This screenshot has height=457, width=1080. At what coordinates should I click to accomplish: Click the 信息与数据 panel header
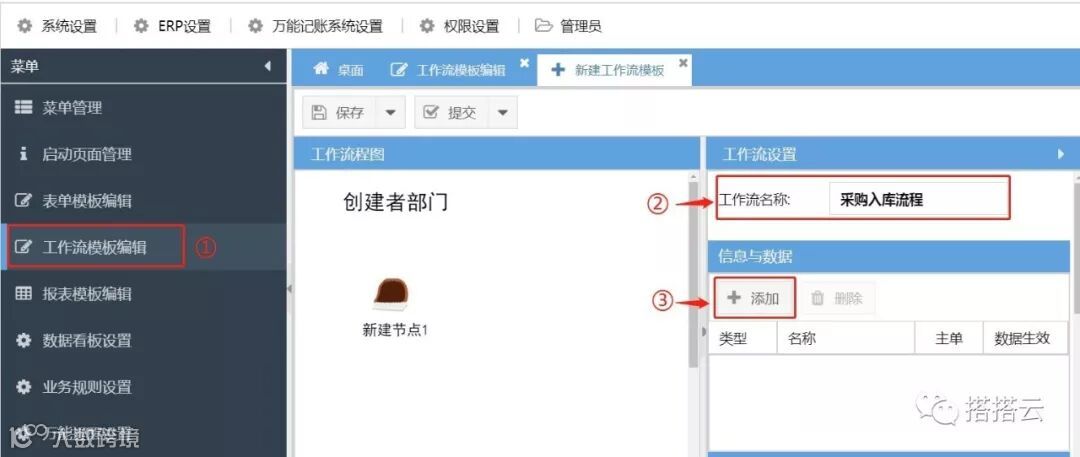889,256
